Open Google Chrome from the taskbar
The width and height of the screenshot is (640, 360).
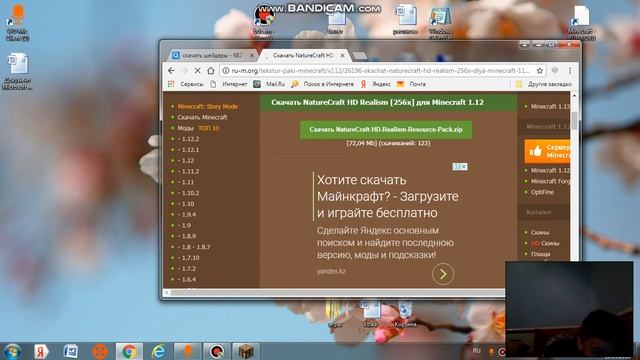(x=129, y=351)
